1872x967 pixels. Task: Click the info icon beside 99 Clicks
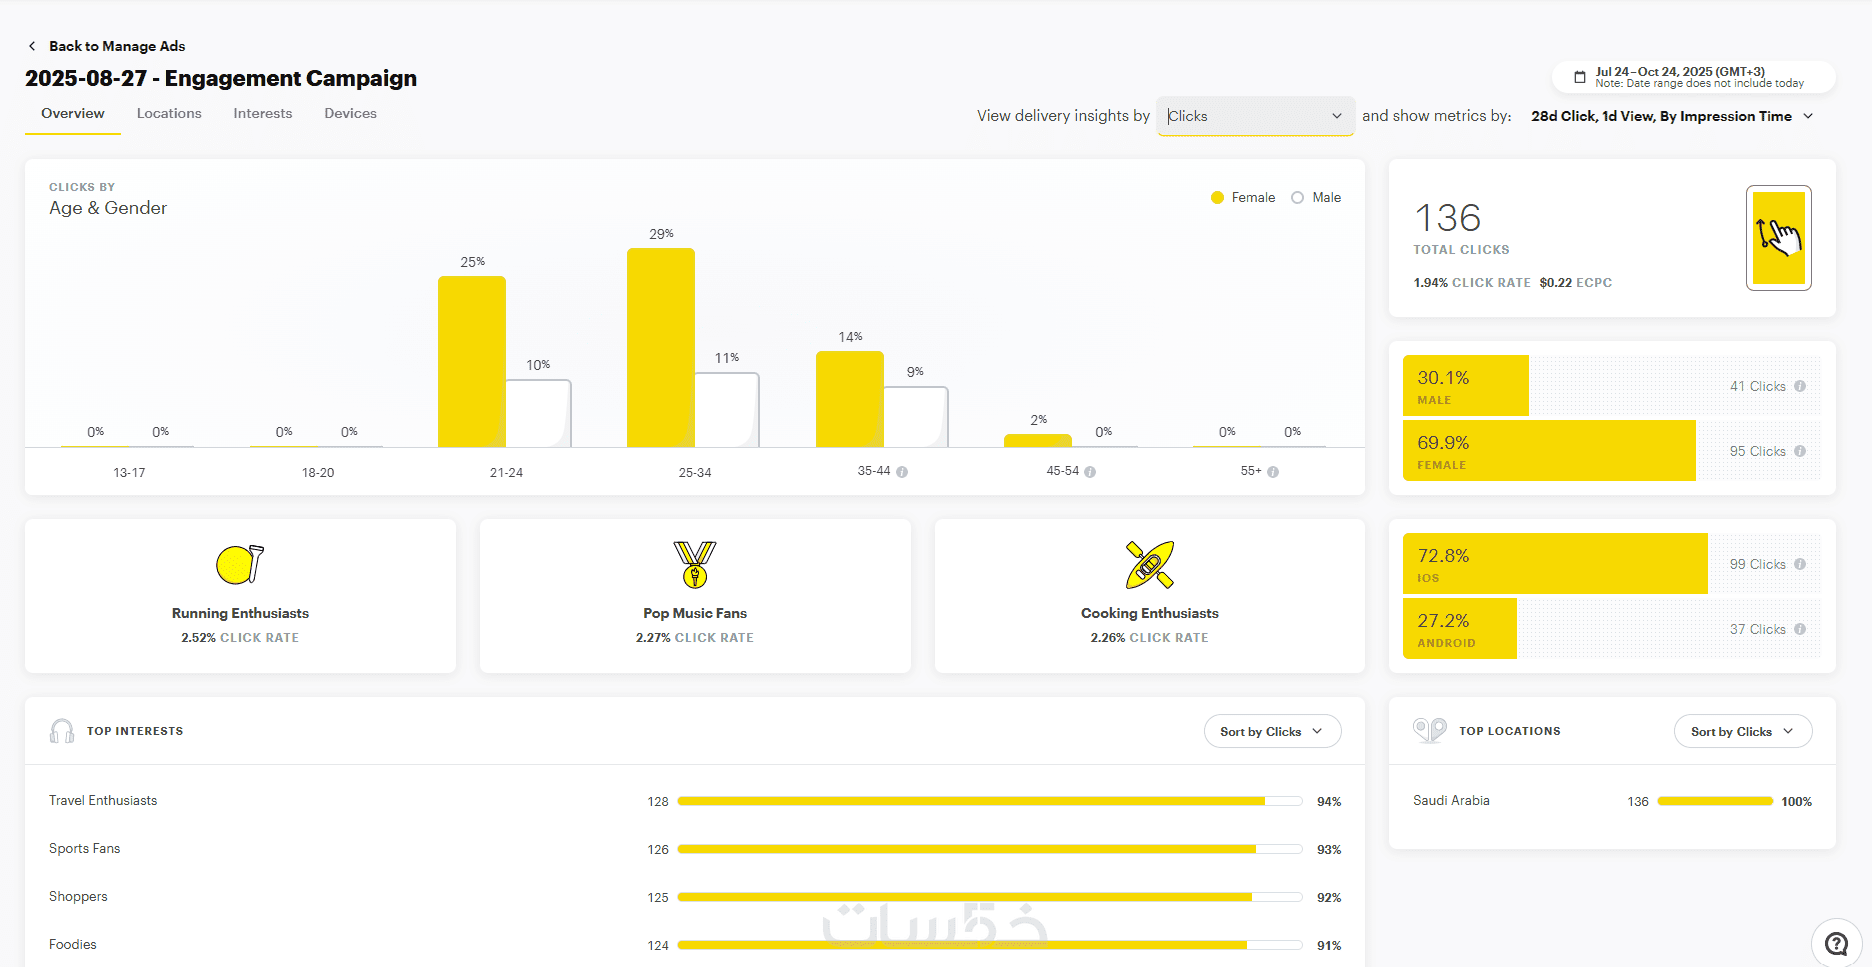pyautogui.click(x=1800, y=564)
